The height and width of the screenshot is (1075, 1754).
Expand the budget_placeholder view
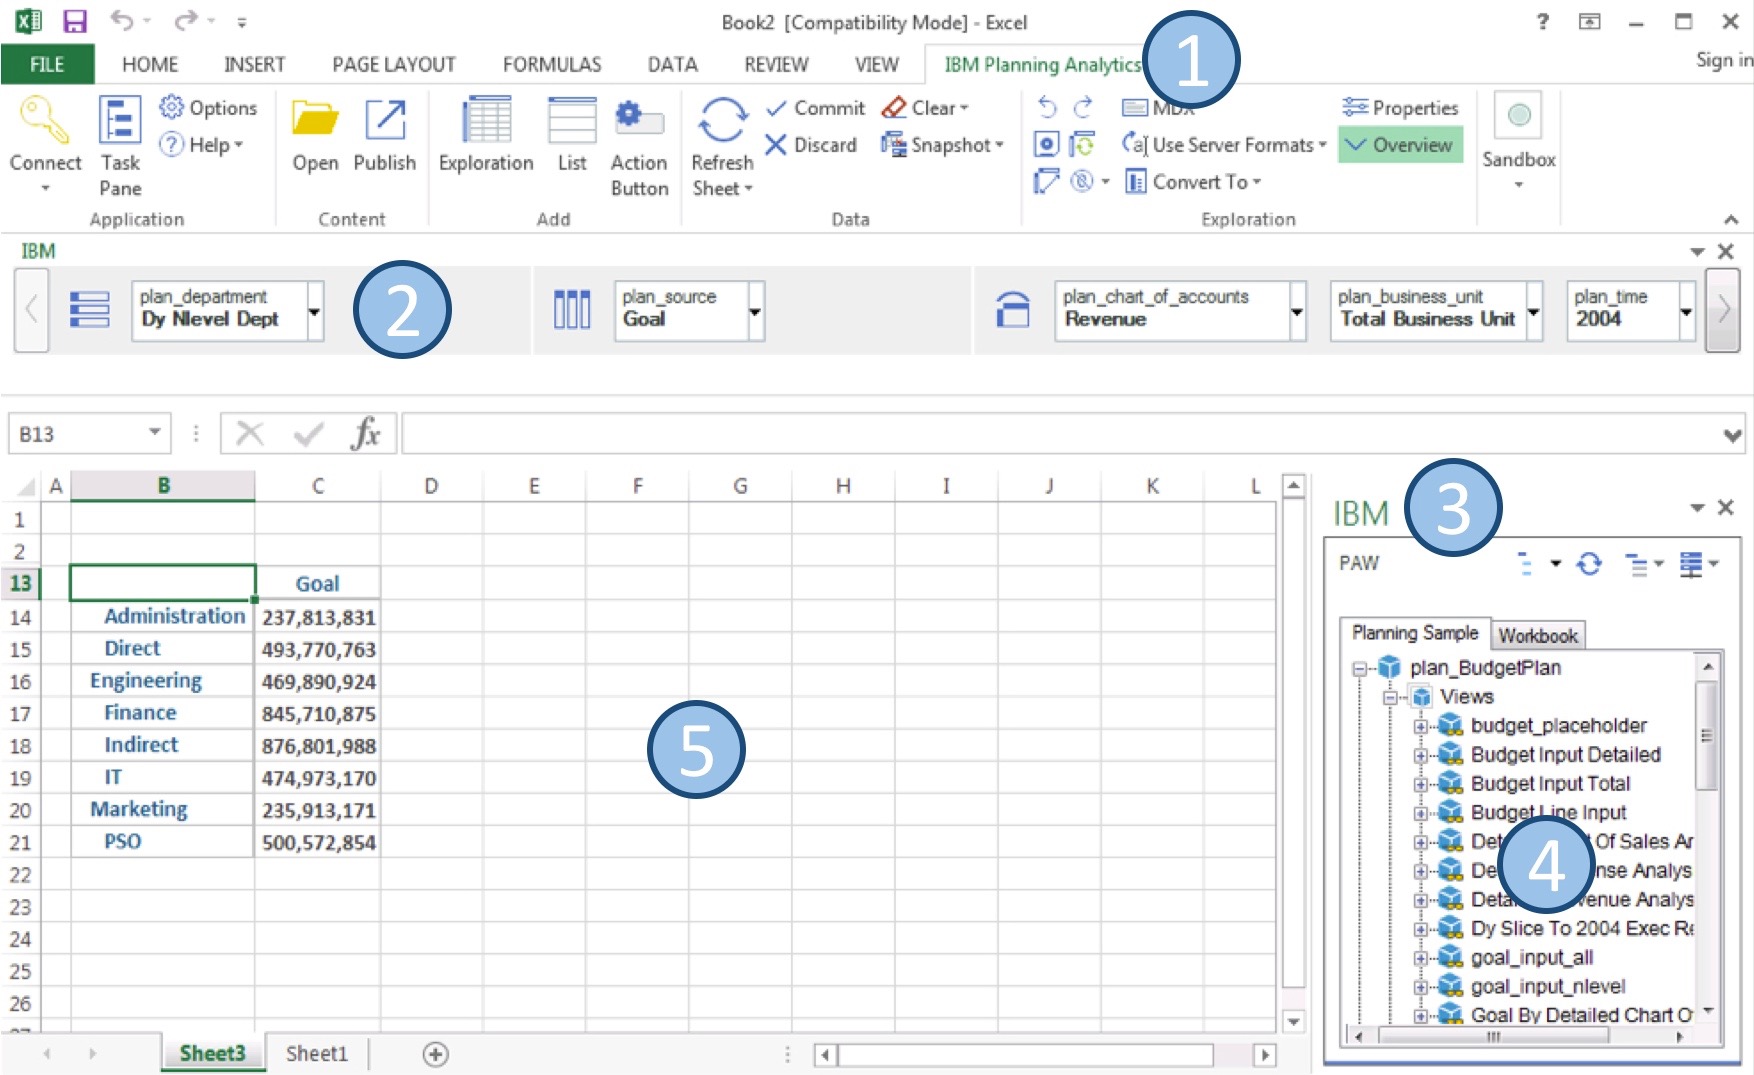click(1420, 726)
